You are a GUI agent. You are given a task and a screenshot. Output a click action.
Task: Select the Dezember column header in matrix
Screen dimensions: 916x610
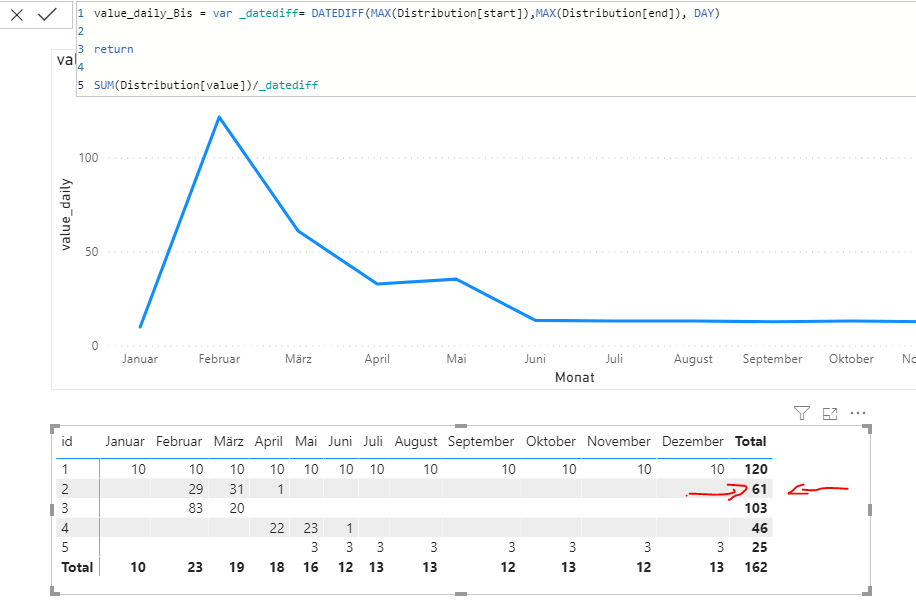pos(693,441)
